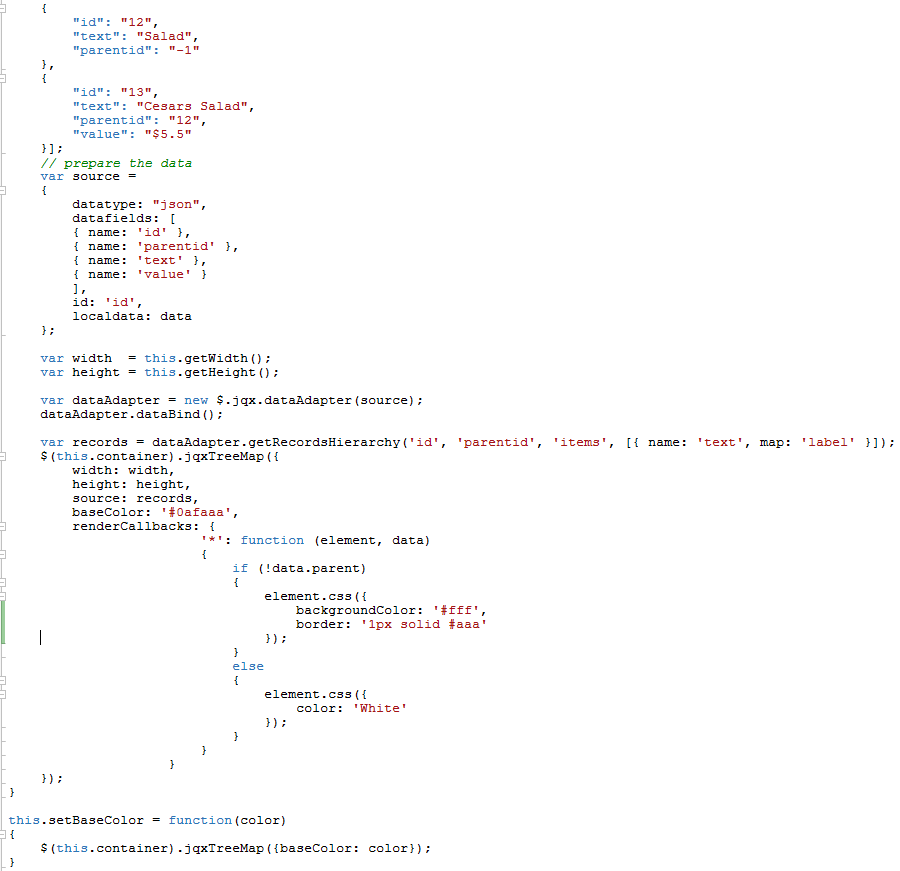Click the 'var source =' declaration
The width and height of the screenshot is (900, 871).
click(x=88, y=176)
